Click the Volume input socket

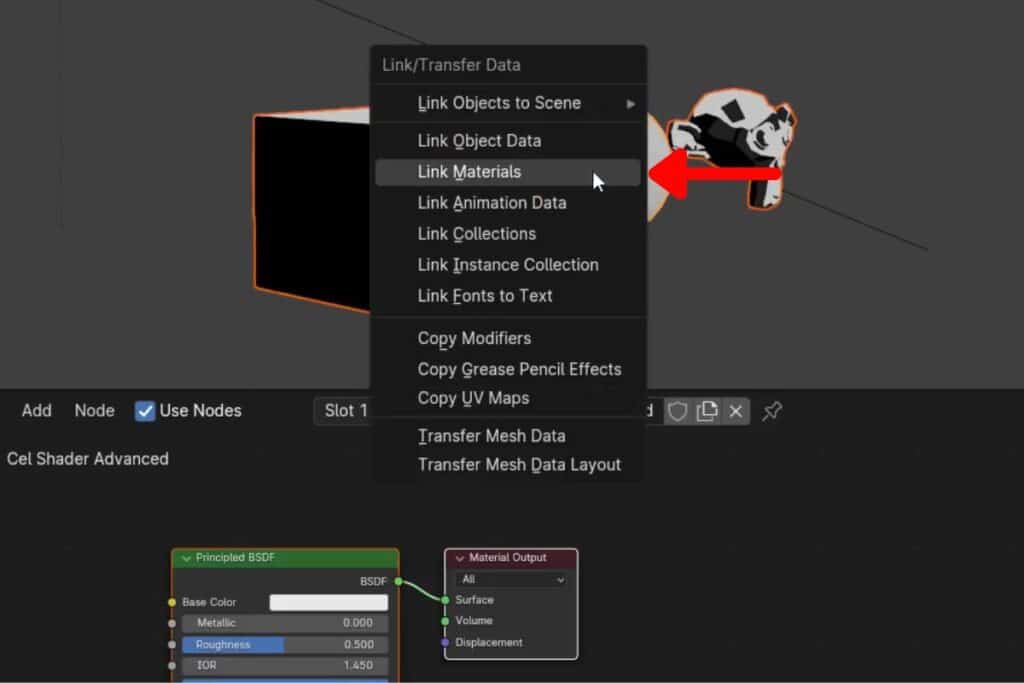point(445,621)
